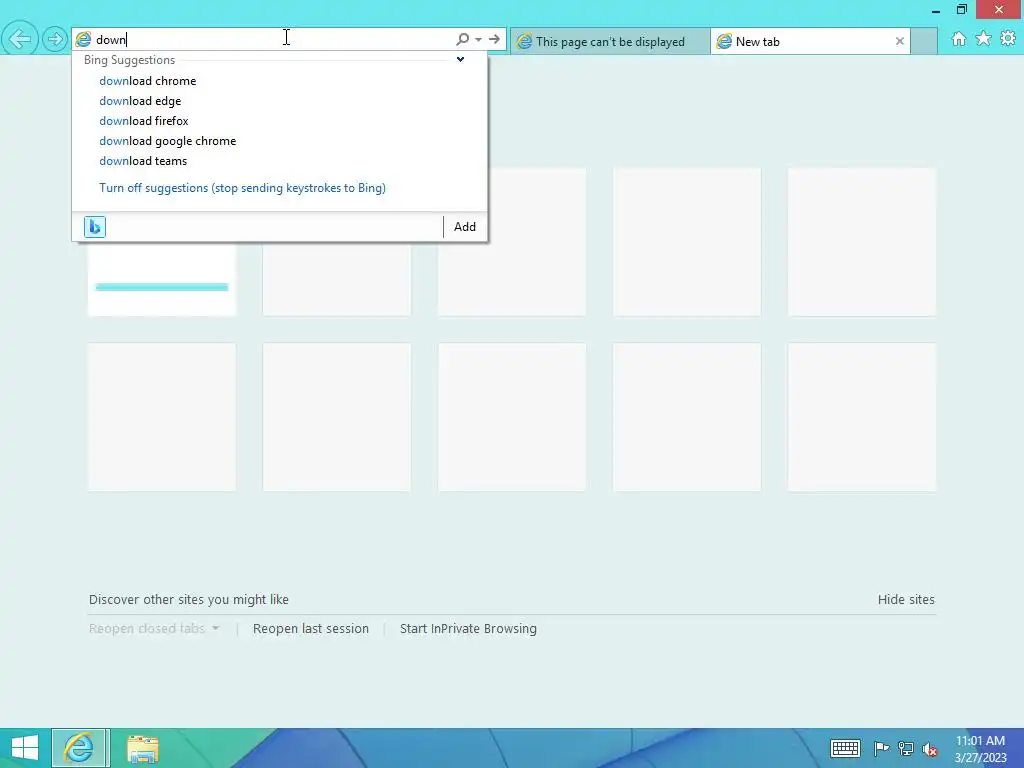Open the Tools gear icon
The width and height of the screenshot is (1024, 768).
click(1008, 39)
